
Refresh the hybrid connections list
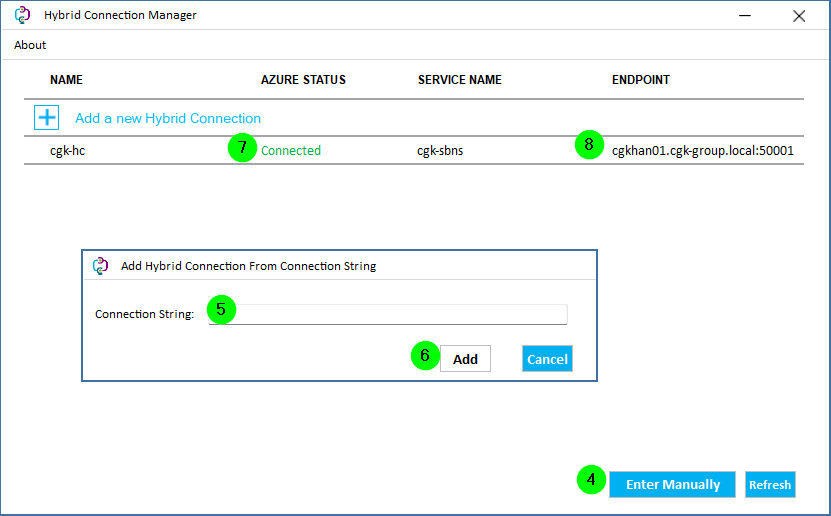tap(770, 484)
